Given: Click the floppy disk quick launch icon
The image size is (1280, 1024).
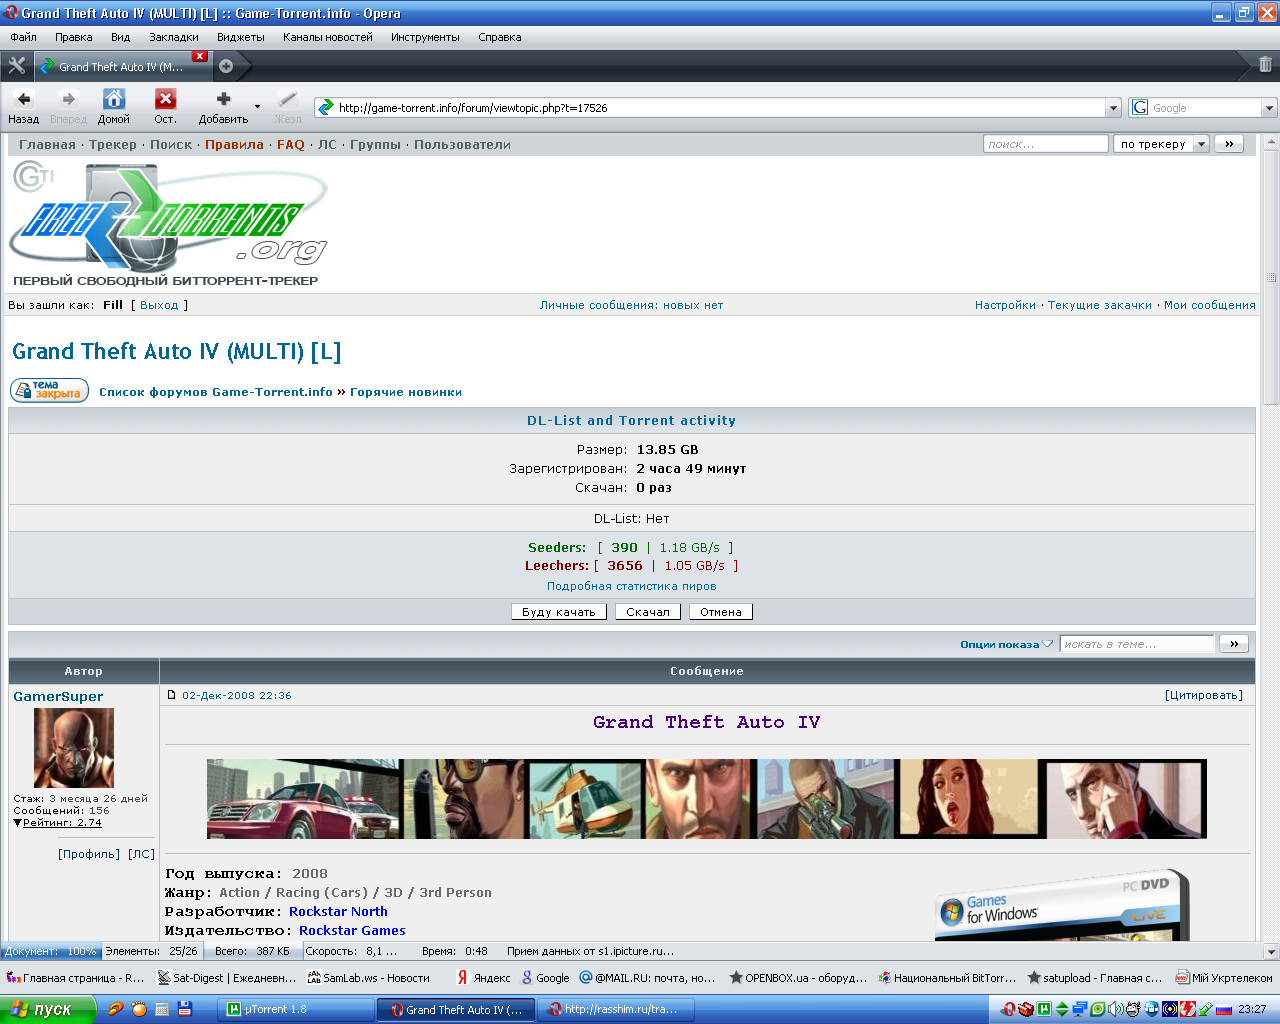Looking at the screenshot, I should click(x=184, y=1009).
